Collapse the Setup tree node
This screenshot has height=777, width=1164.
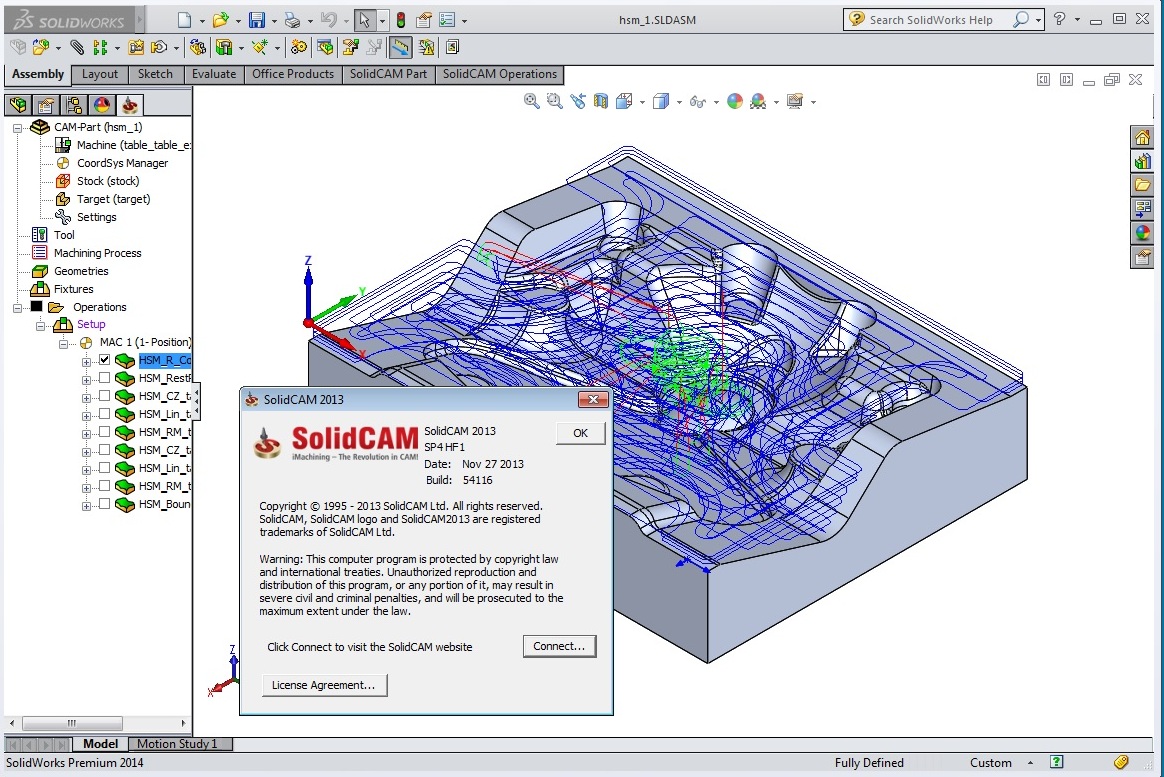[x=40, y=325]
